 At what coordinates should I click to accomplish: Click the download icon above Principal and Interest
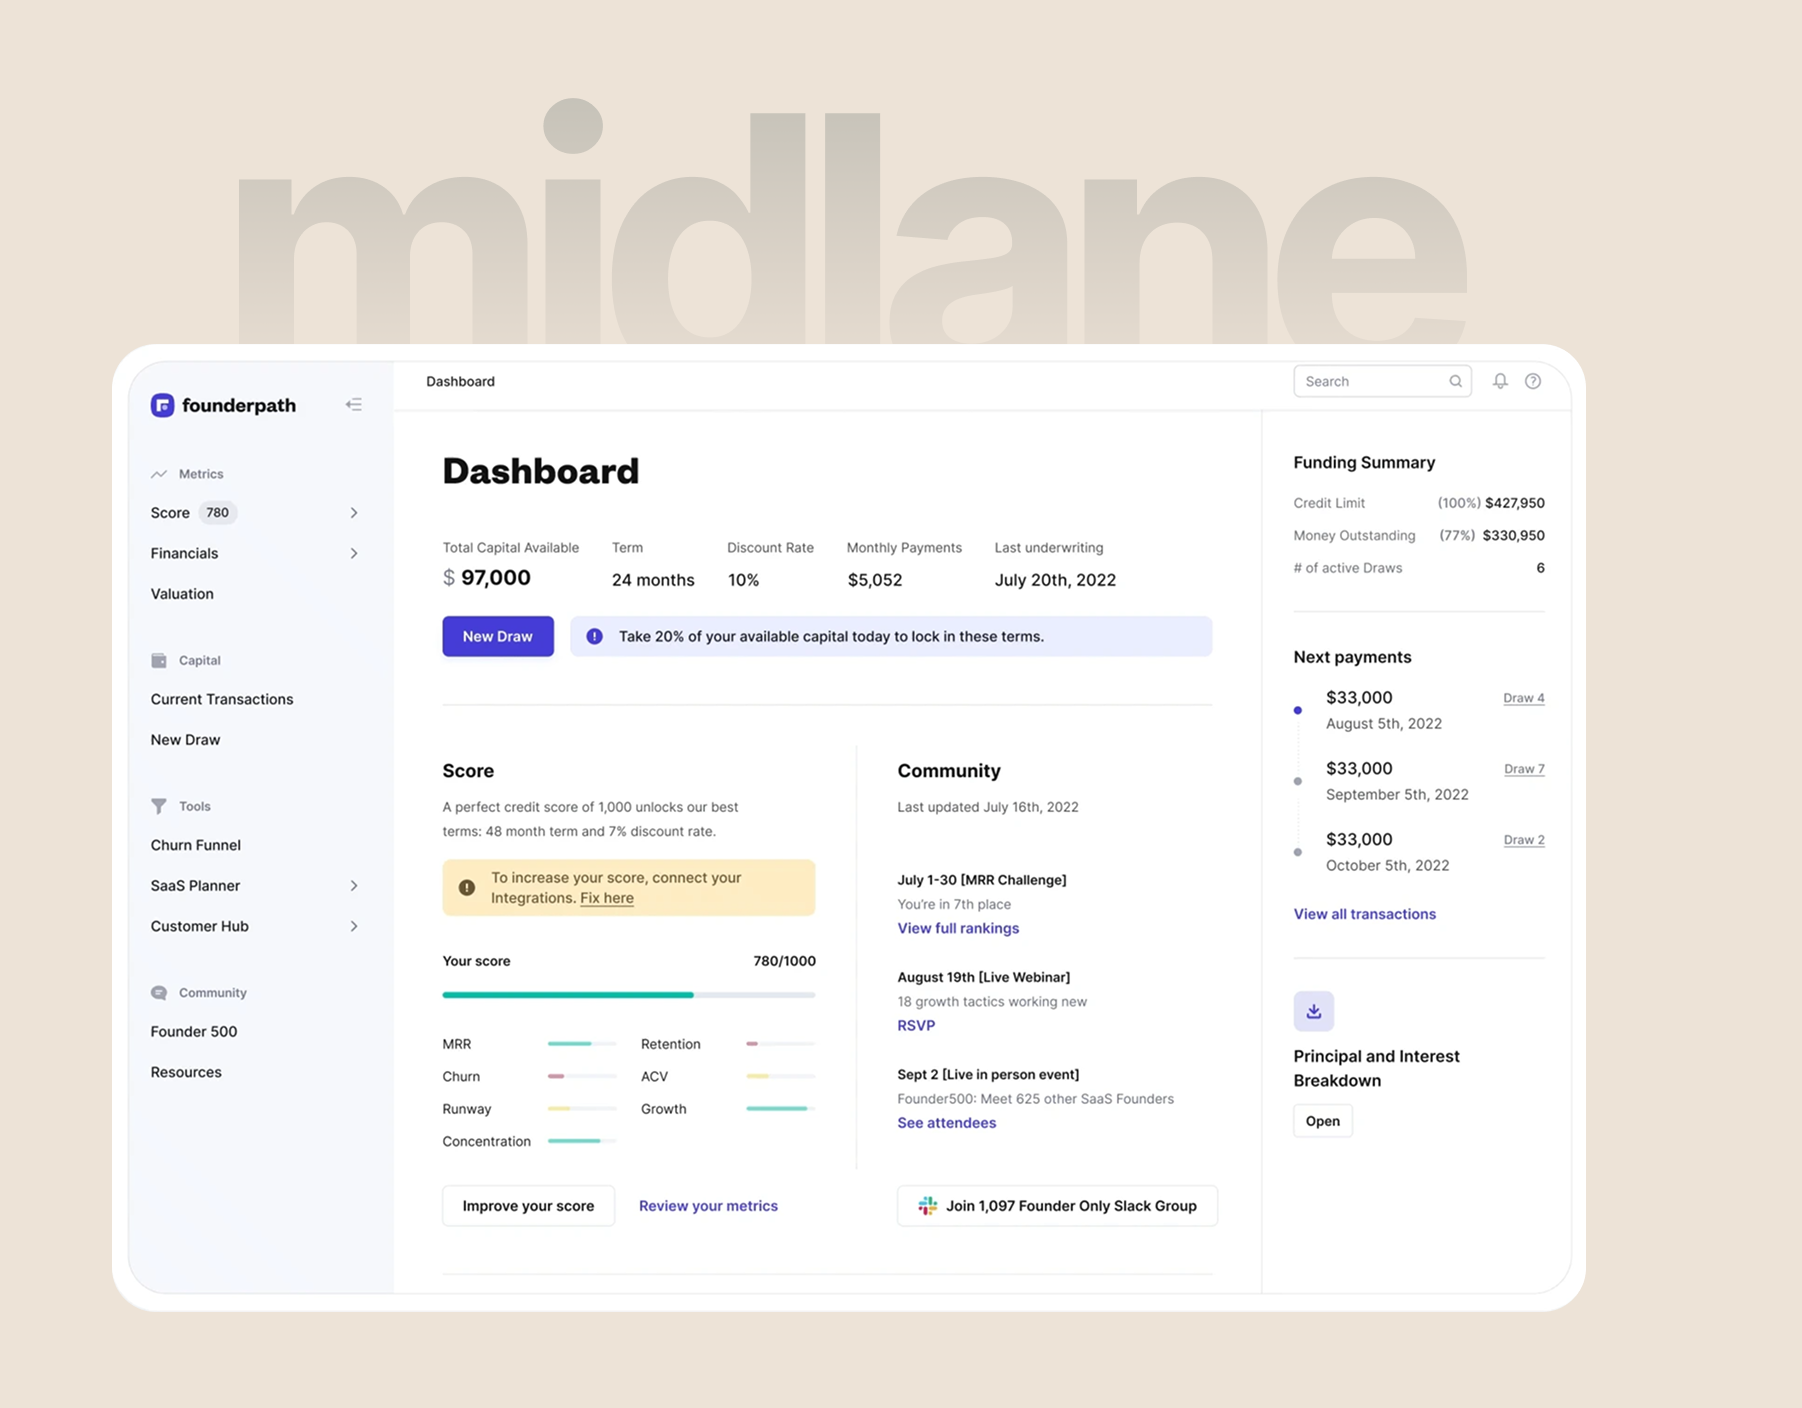coord(1314,1011)
